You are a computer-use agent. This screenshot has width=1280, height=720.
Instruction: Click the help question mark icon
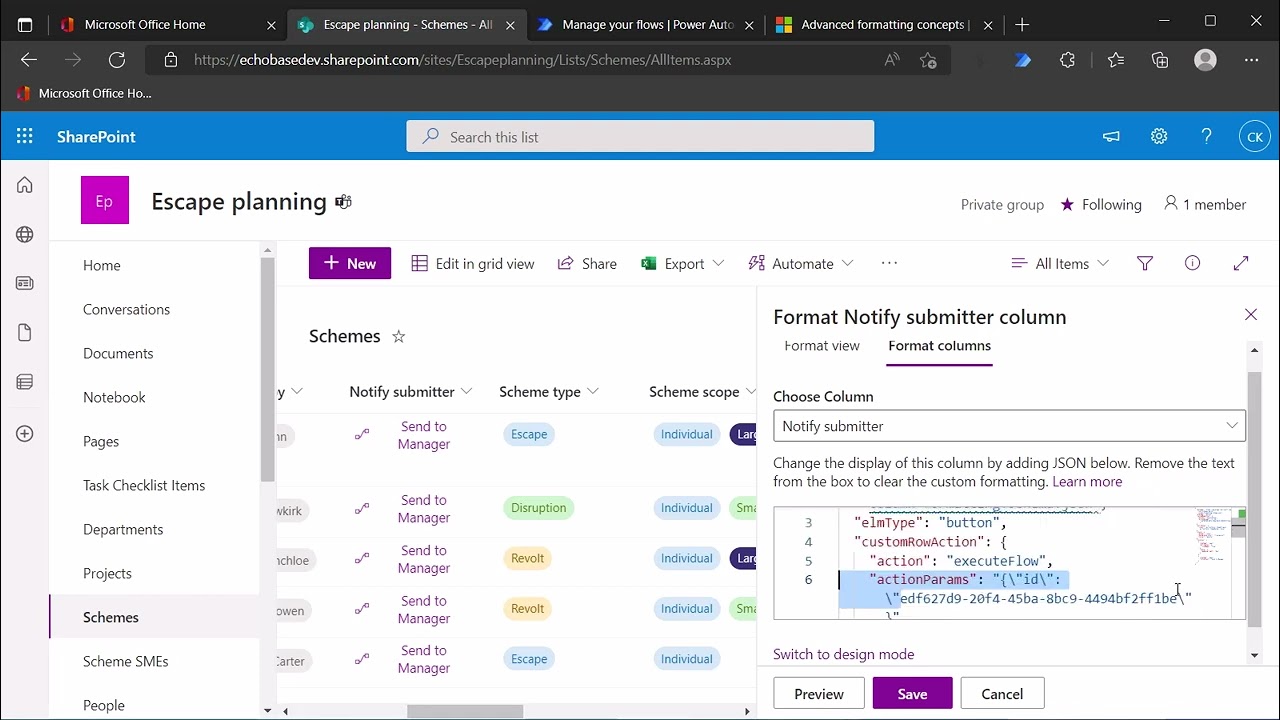point(1206,137)
